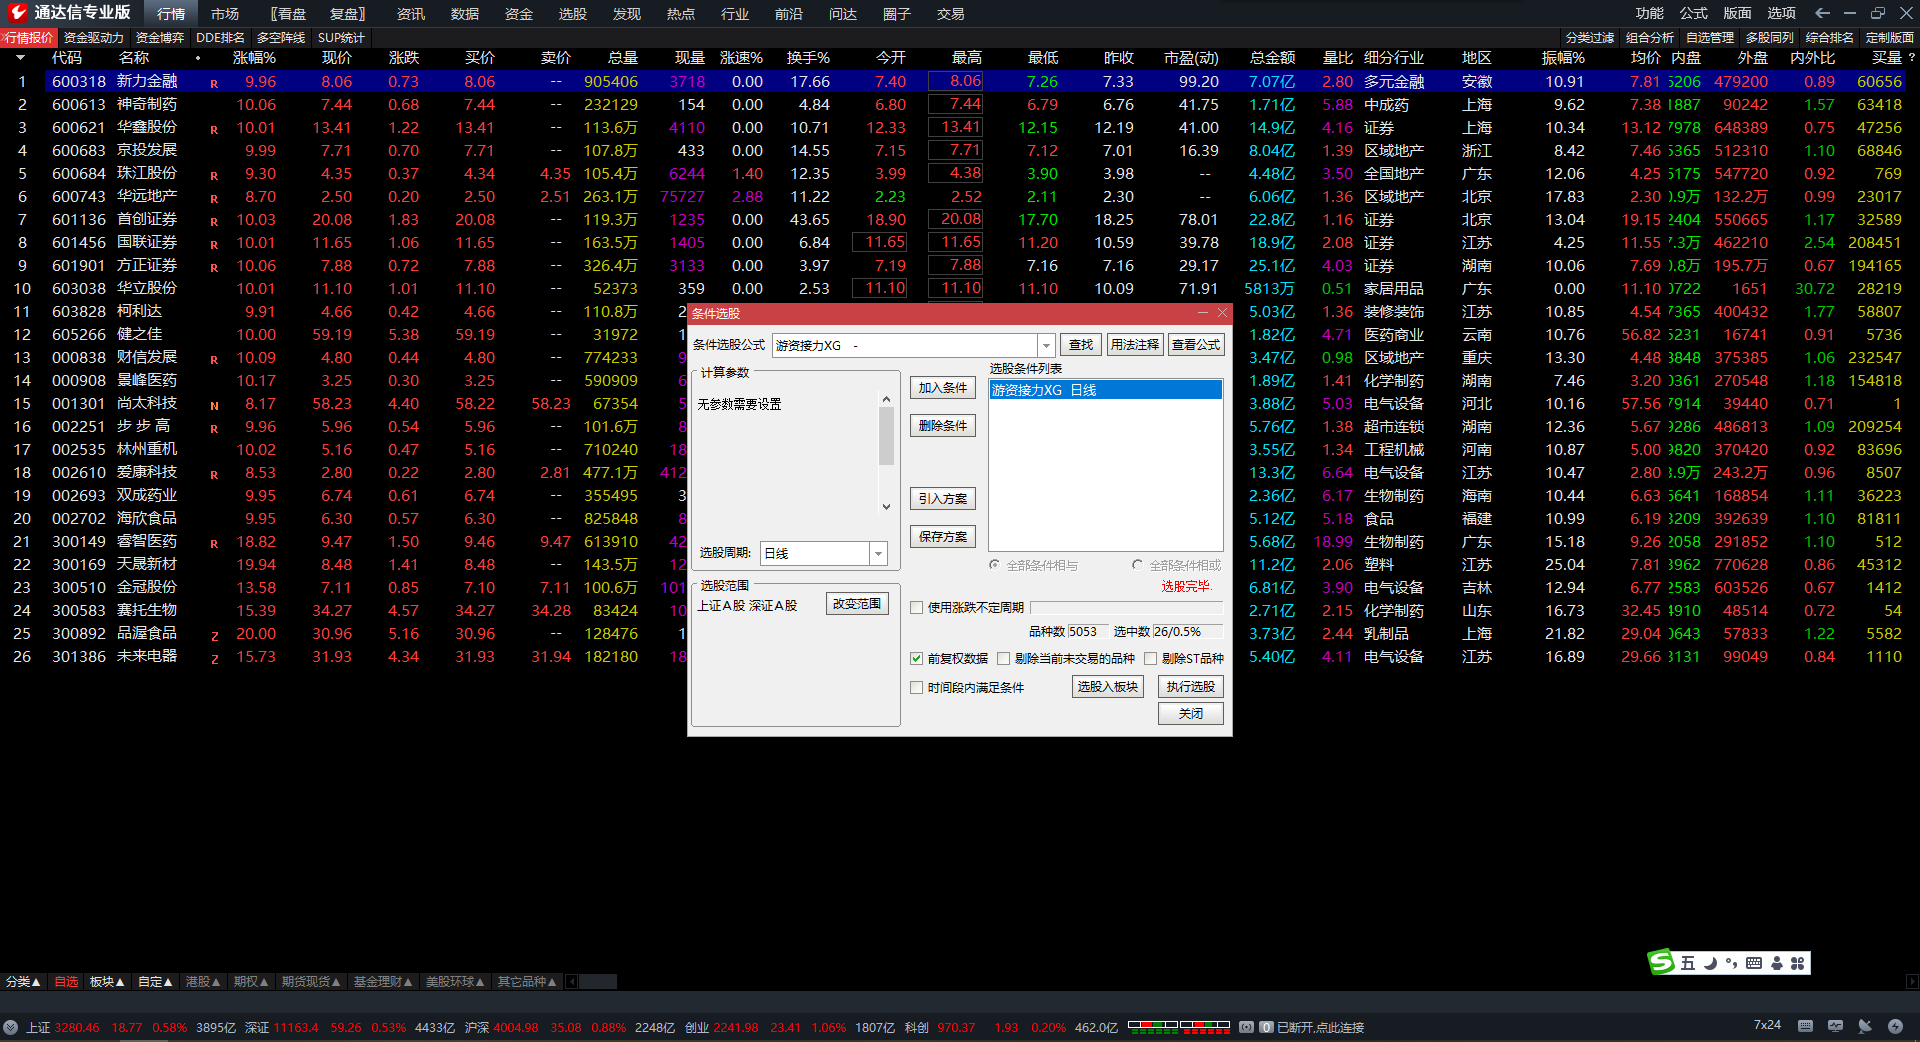
Task: Click the back arrow in the title bar
Action: tap(1822, 13)
